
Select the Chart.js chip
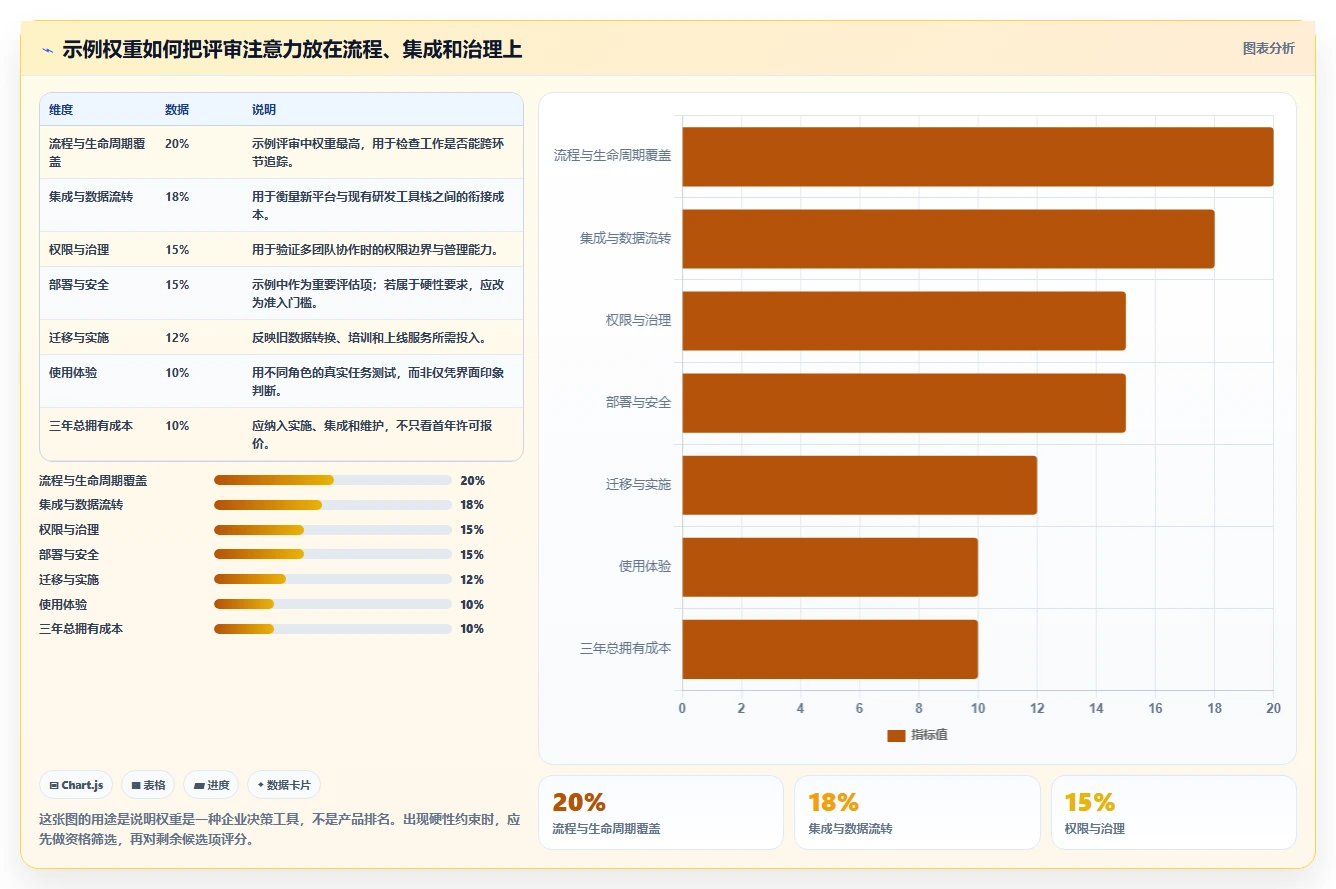point(76,785)
